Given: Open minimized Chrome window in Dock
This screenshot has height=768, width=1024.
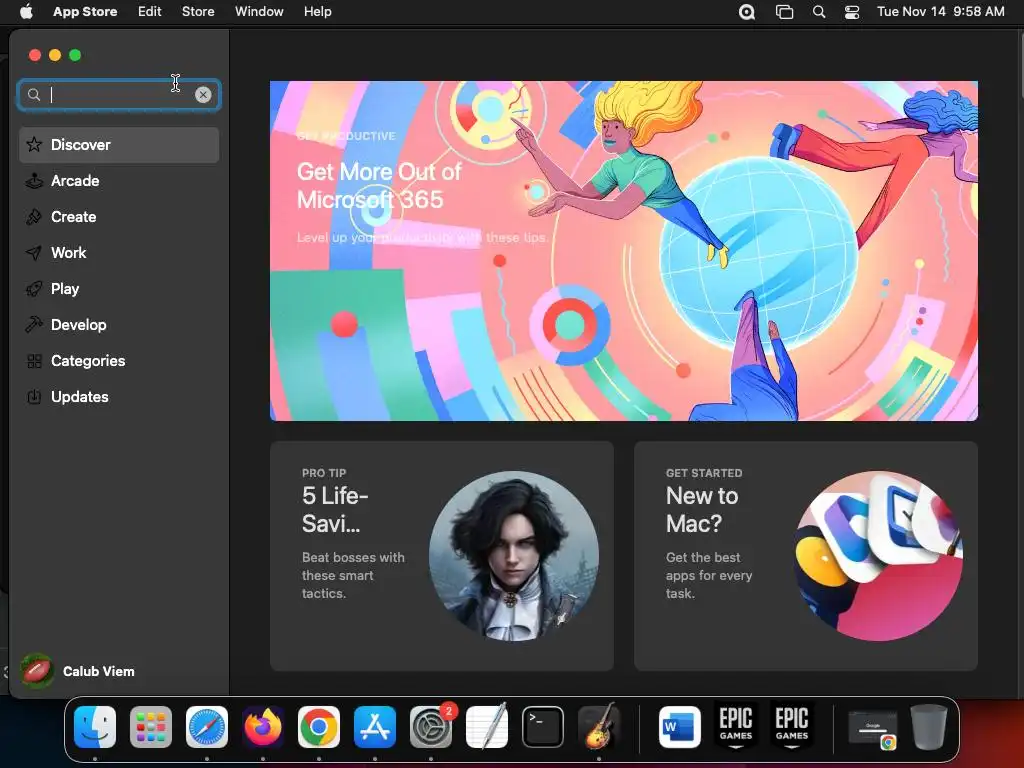Looking at the screenshot, I should [872, 728].
